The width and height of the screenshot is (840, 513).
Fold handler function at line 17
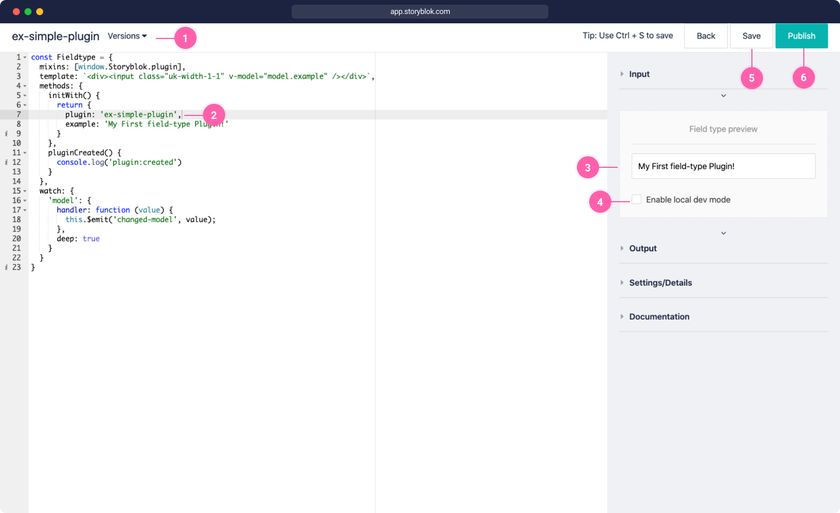click(25, 210)
